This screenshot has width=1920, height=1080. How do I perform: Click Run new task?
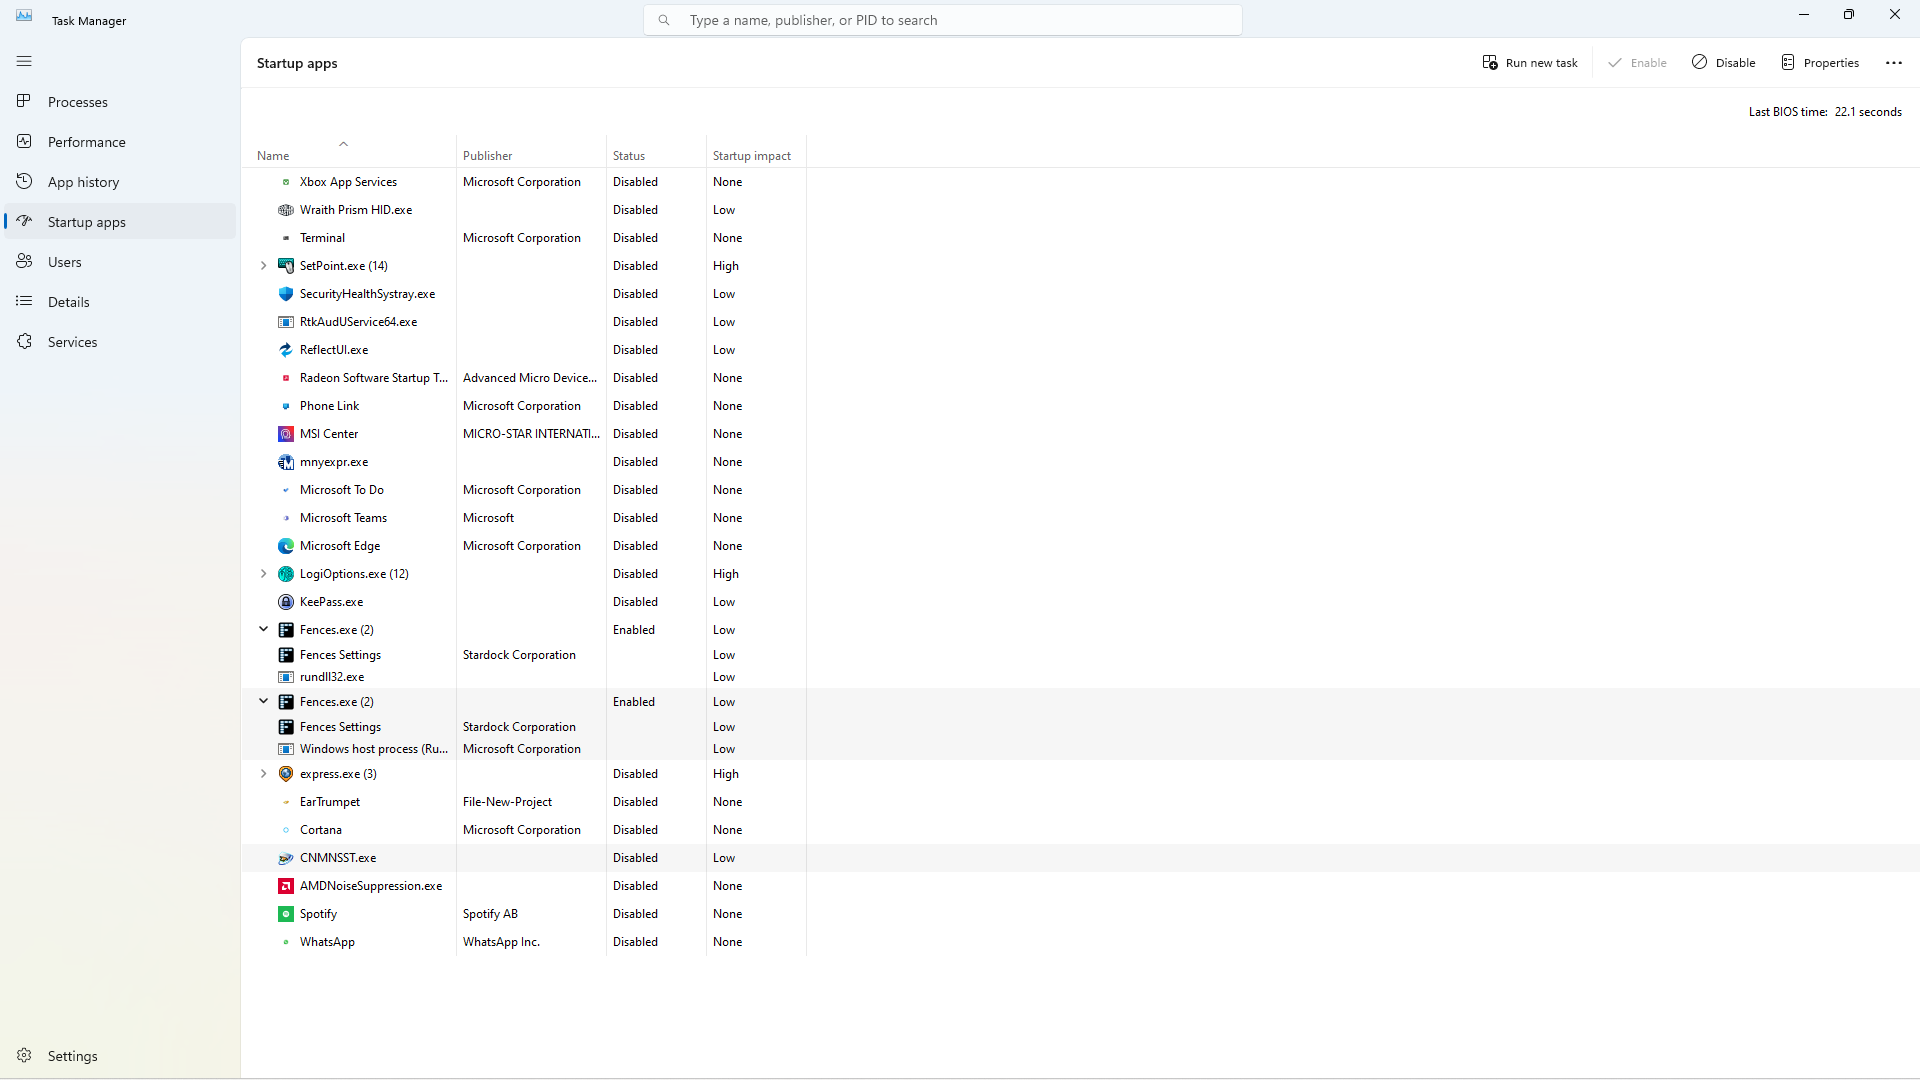[1530, 62]
